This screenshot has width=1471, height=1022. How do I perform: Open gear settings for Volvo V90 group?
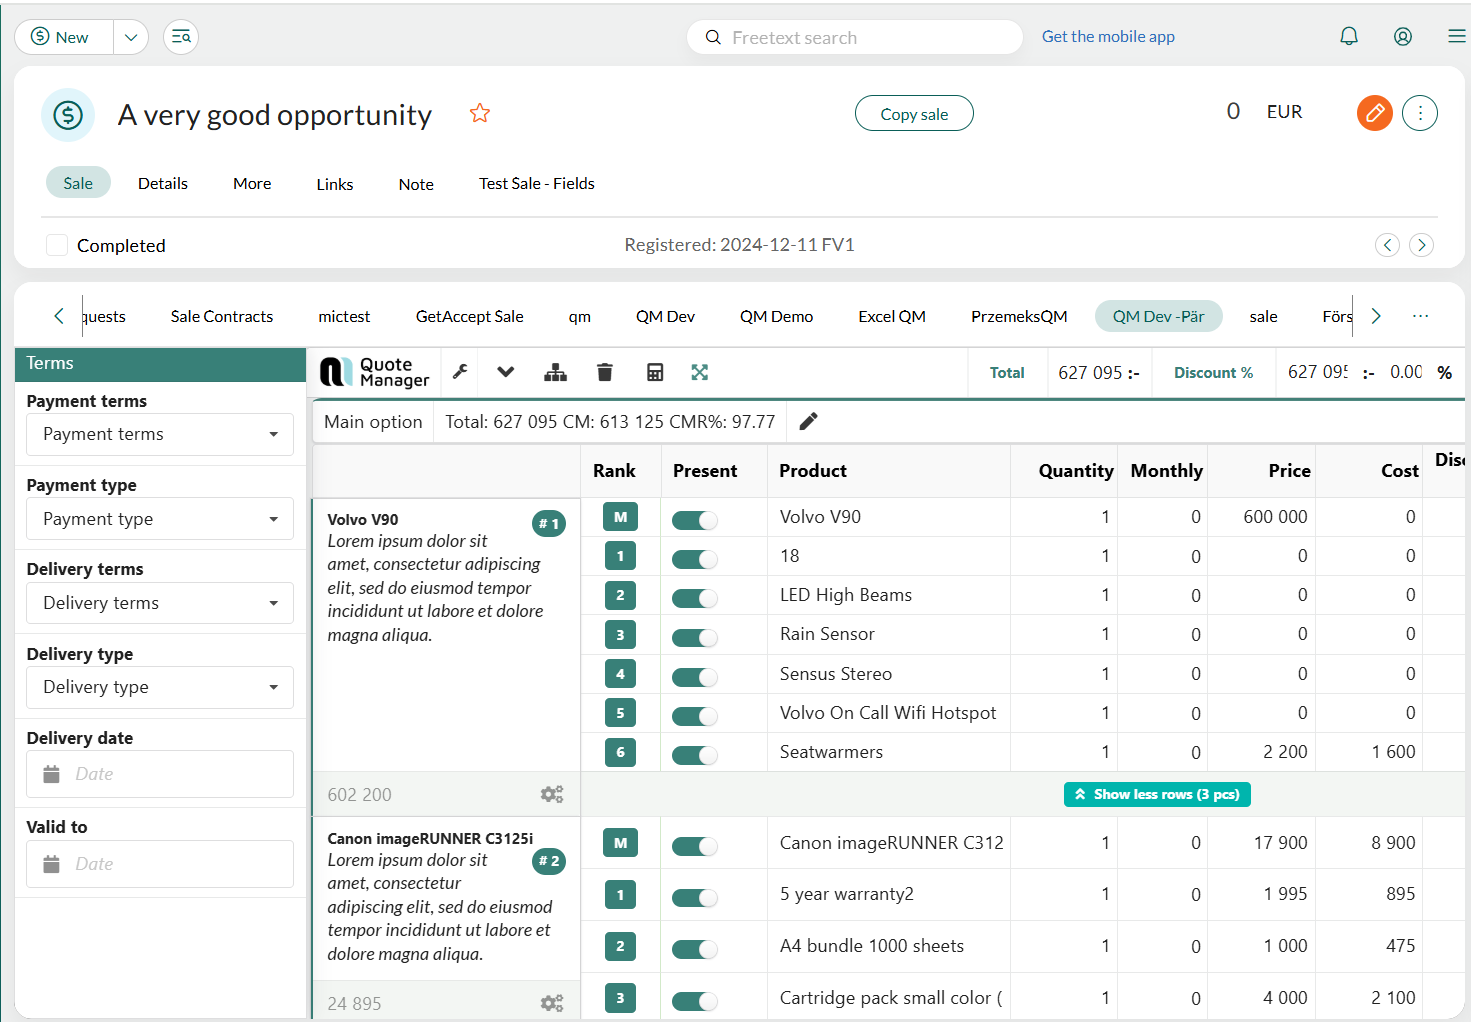(x=552, y=794)
